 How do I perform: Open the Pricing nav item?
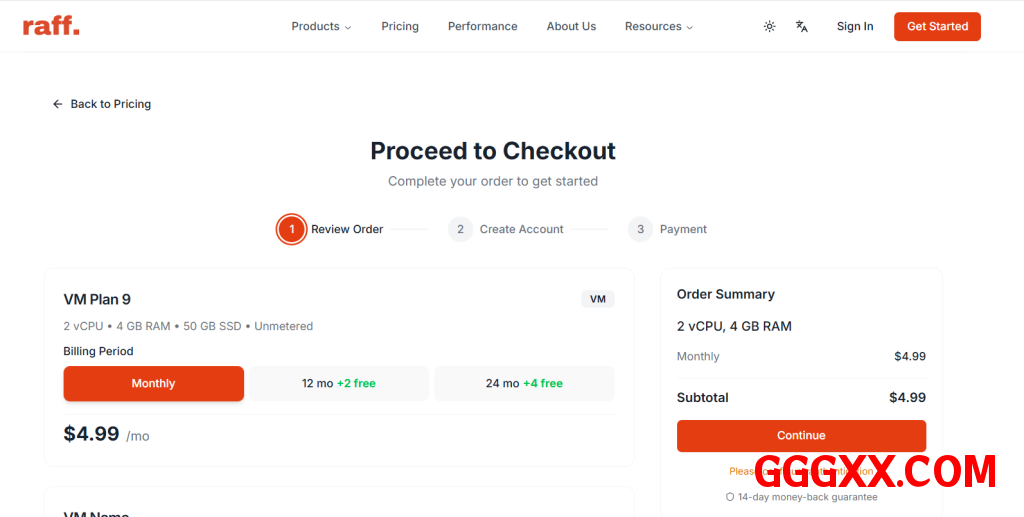click(400, 27)
